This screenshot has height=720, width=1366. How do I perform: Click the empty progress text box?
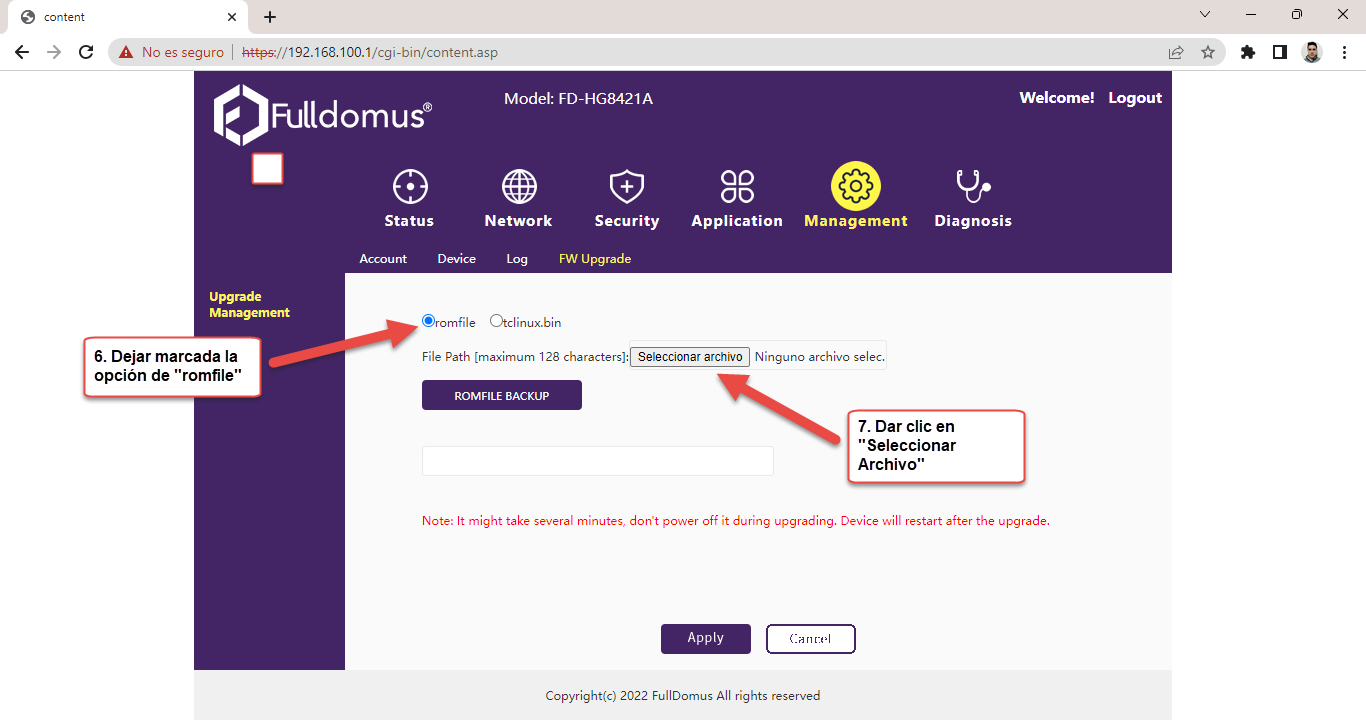(598, 461)
